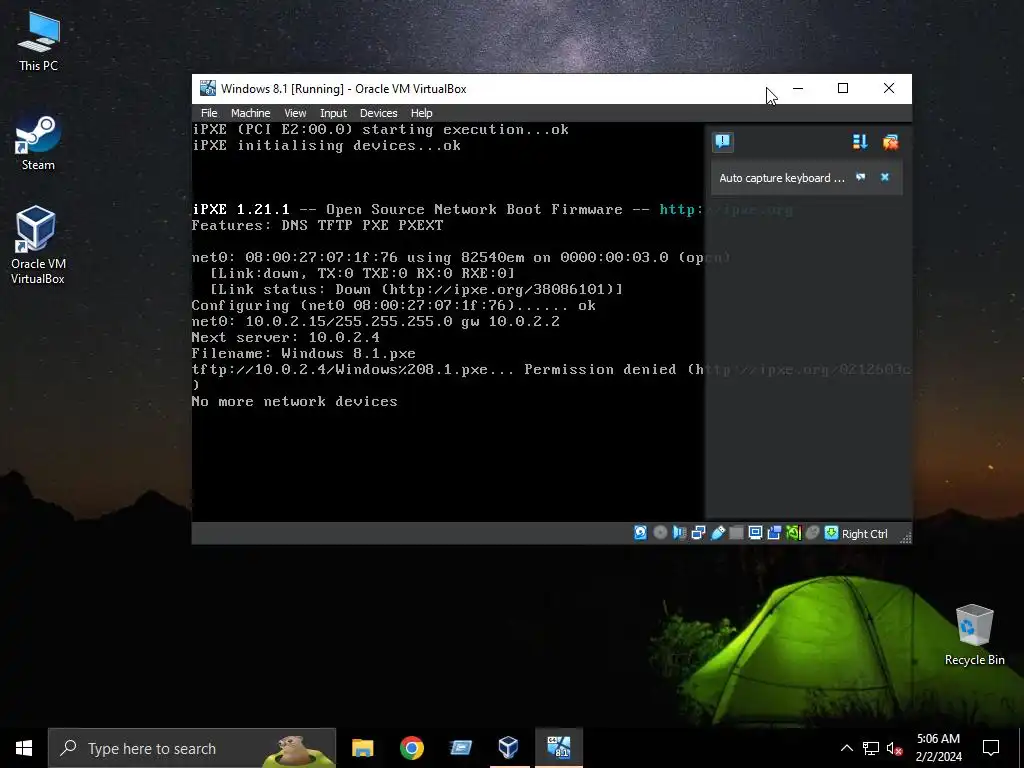Open the Help menu
The height and width of the screenshot is (768, 1024).
[x=421, y=113]
